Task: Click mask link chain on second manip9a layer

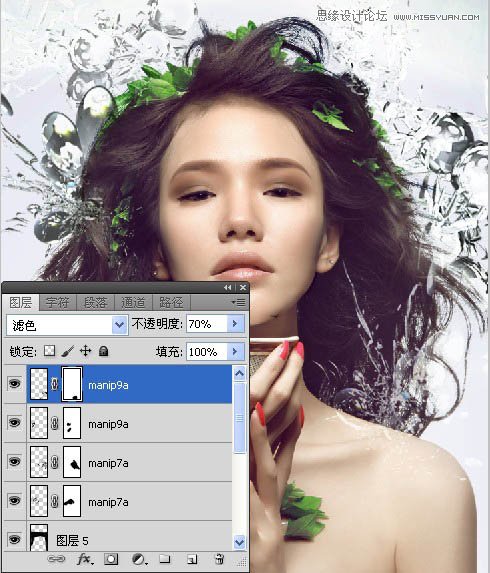Action: point(54,423)
